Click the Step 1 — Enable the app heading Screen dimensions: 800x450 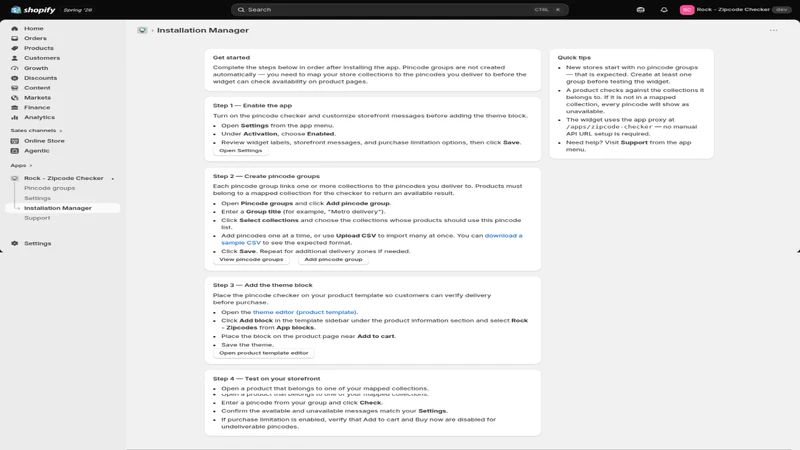click(x=252, y=106)
